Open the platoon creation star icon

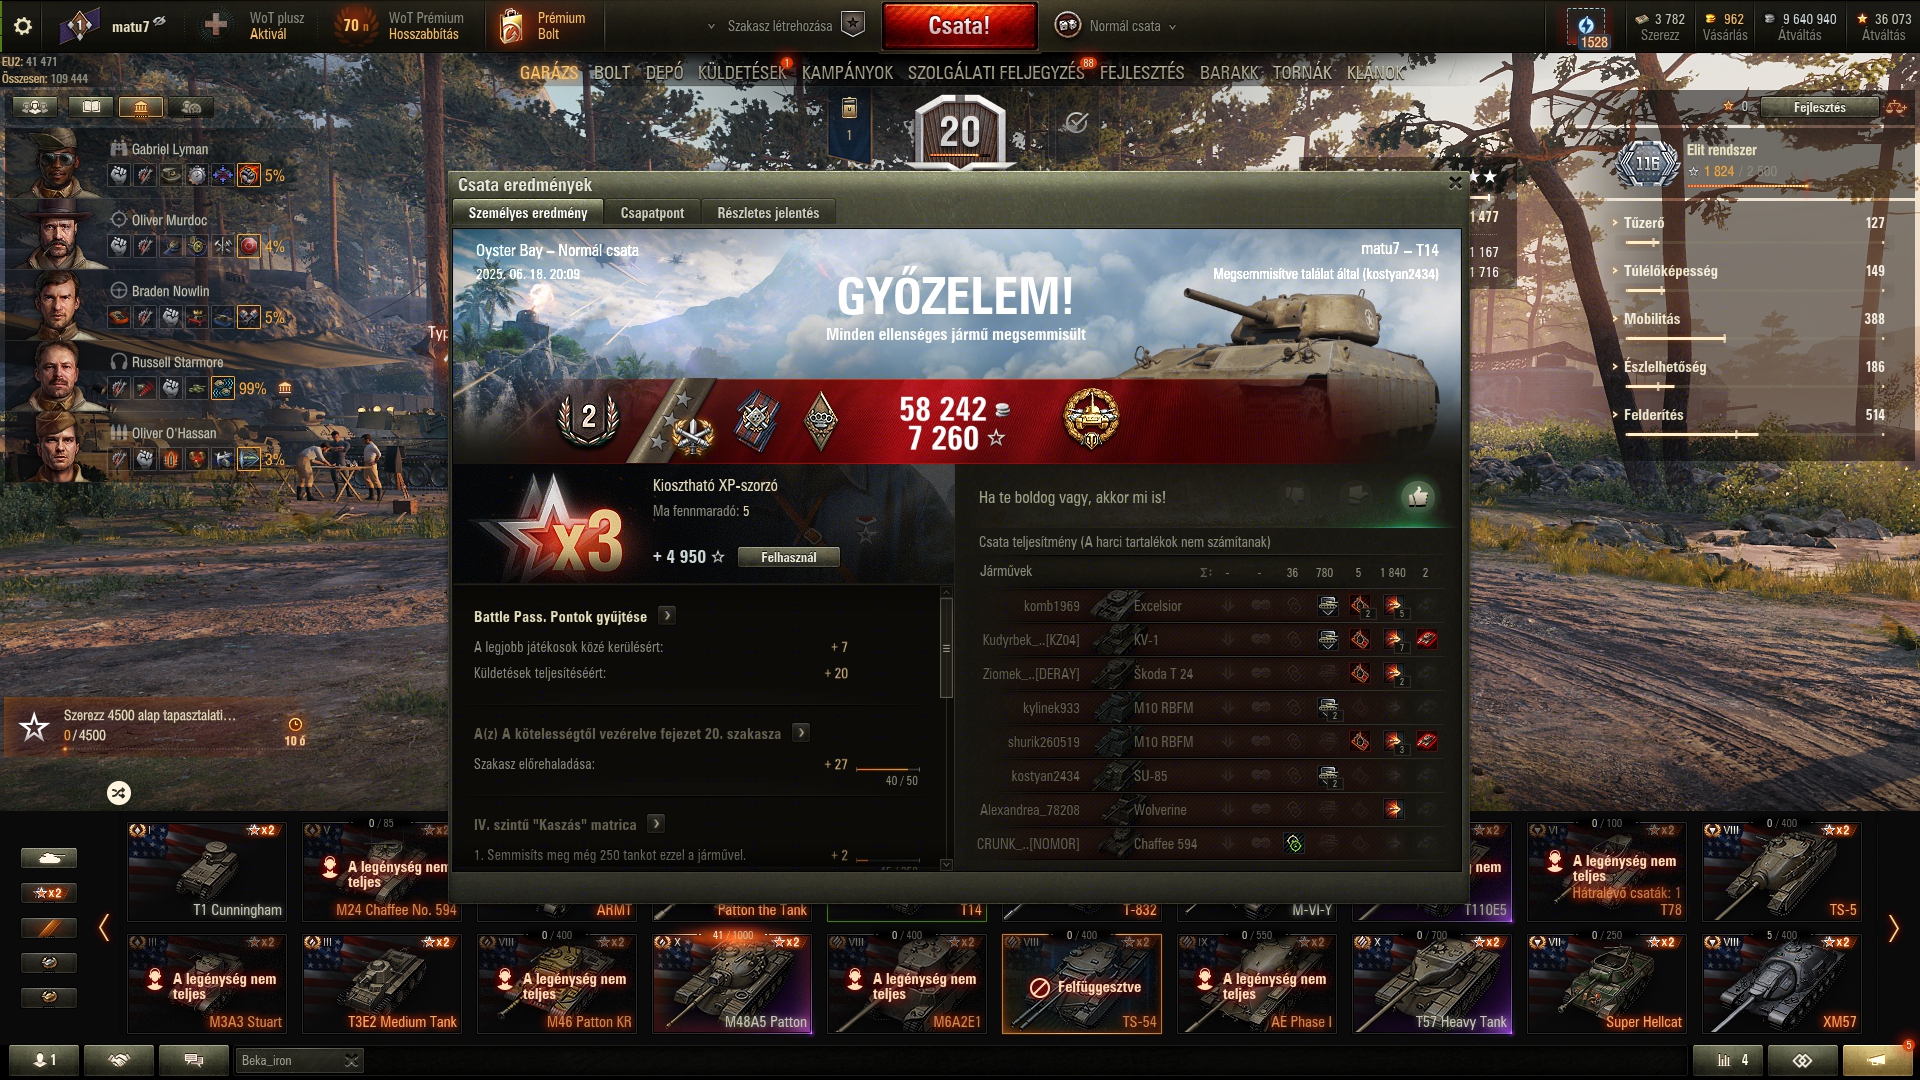click(x=852, y=25)
